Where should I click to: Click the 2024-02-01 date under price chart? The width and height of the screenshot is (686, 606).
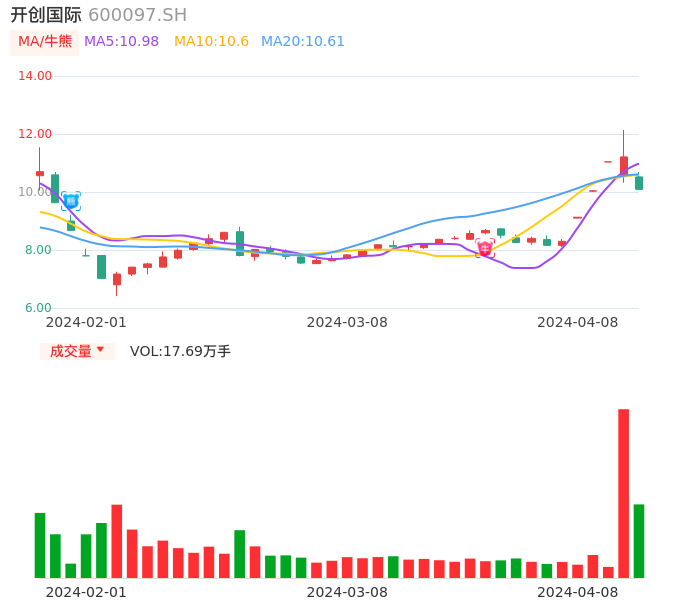click(x=86, y=322)
